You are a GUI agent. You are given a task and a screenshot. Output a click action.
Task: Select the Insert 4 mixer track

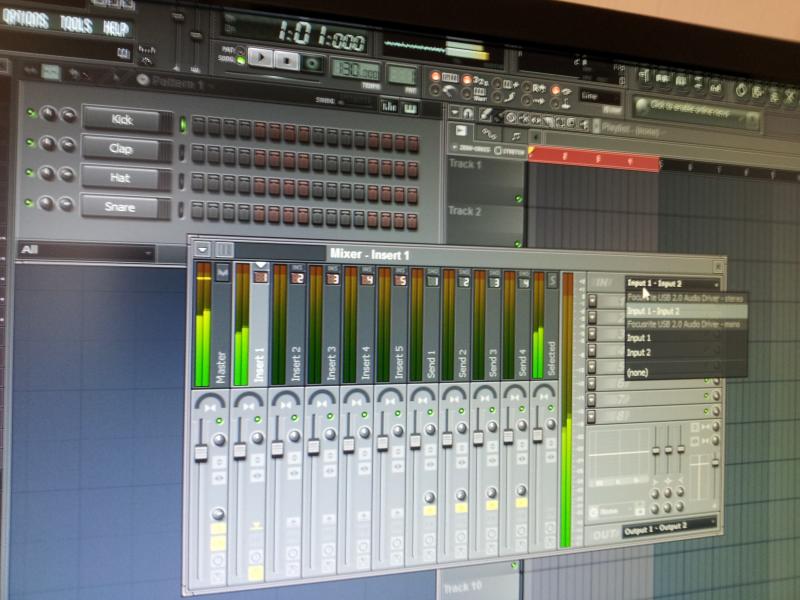click(359, 324)
